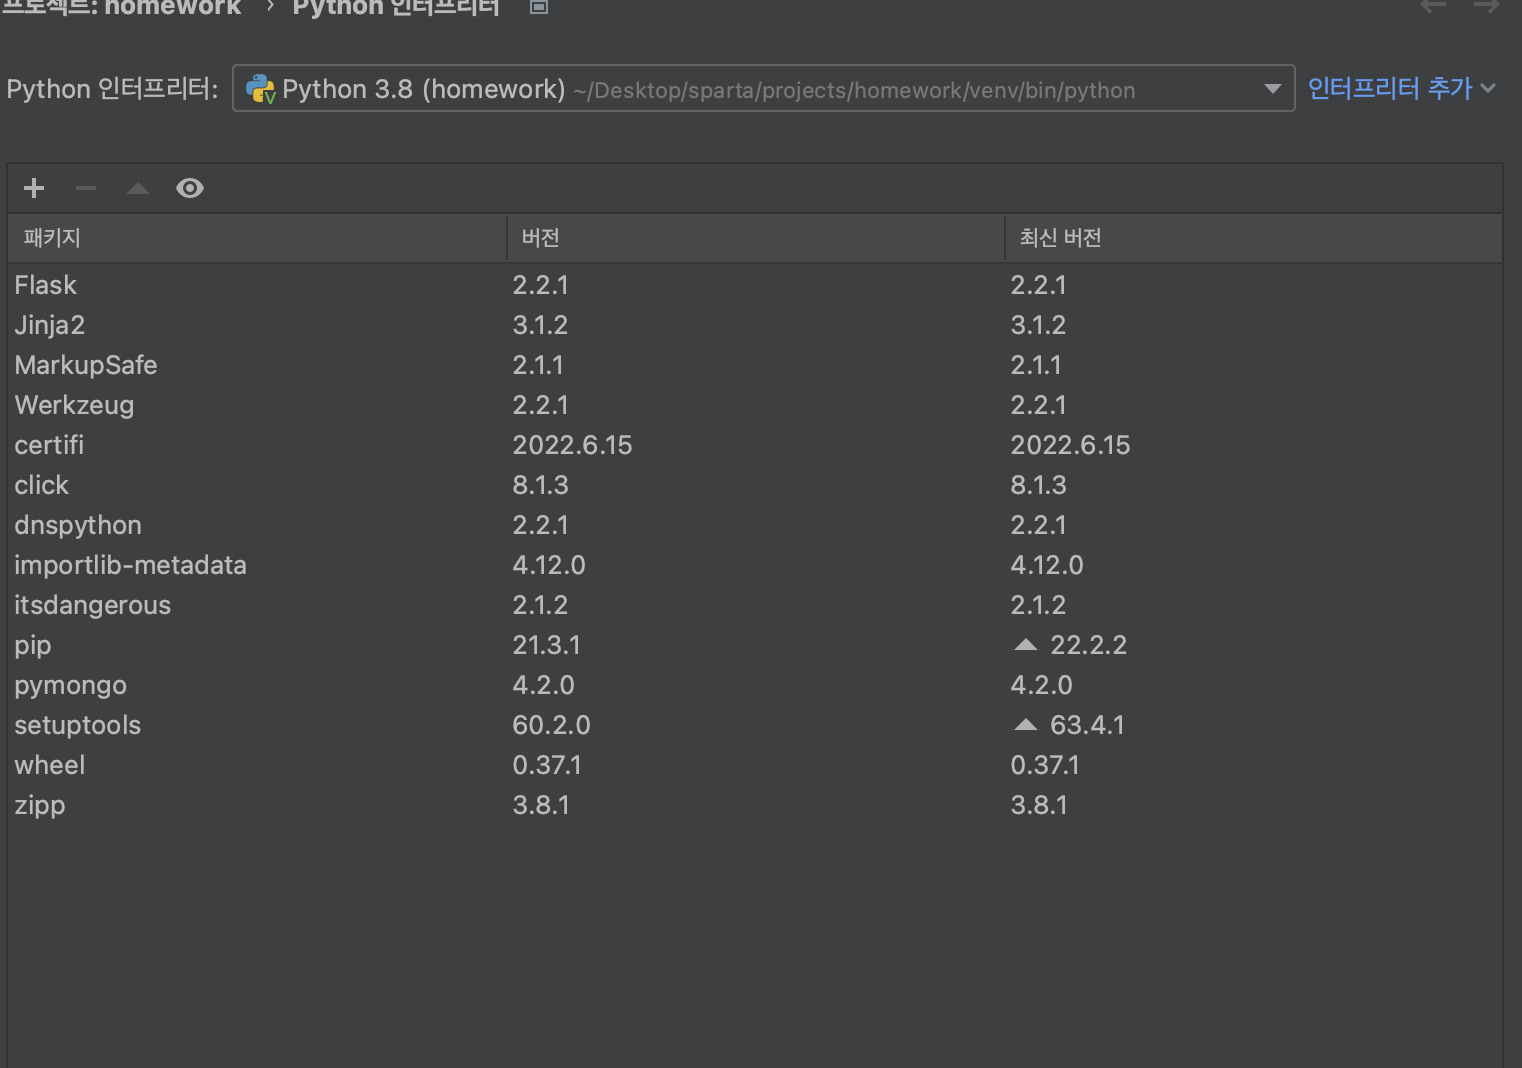Select the wheel package name
Screen dimensions: 1522x1068
[50, 765]
